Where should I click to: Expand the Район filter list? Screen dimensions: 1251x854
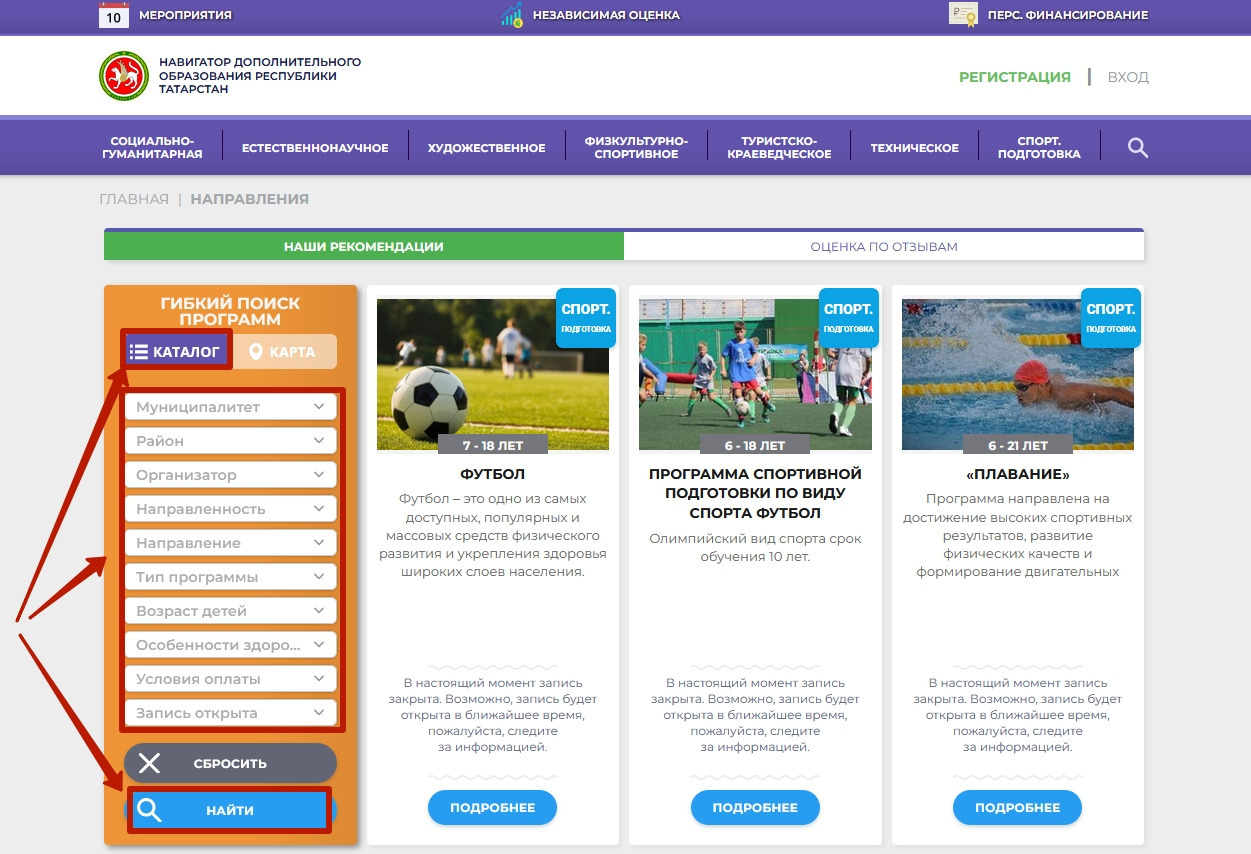[x=230, y=441]
